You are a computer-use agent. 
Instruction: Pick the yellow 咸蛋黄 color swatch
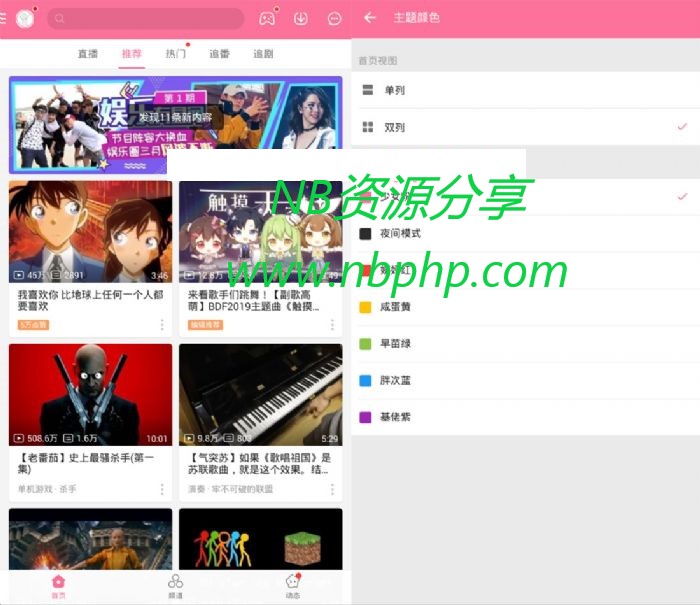365,307
